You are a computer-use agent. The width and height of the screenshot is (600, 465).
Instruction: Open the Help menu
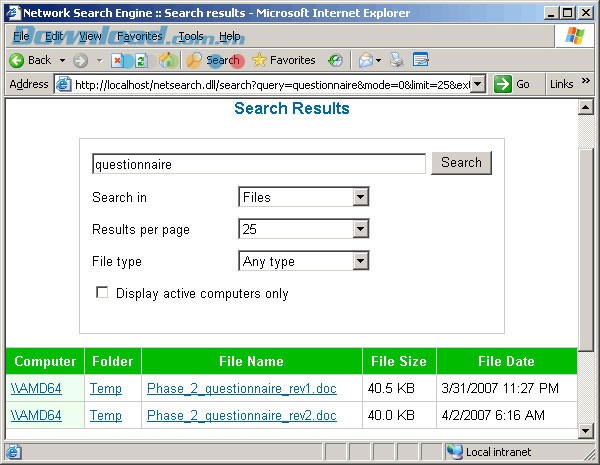click(x=230, y=36)
